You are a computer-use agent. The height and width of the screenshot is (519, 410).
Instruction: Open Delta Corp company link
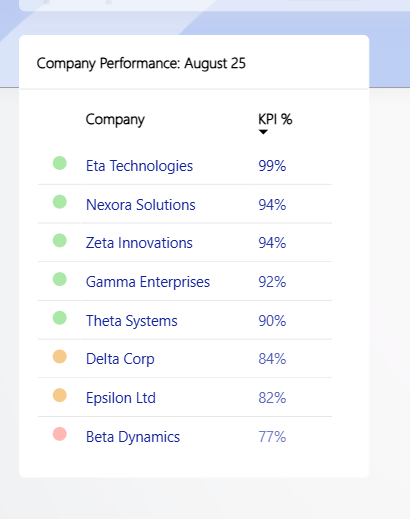pos(120,359)
